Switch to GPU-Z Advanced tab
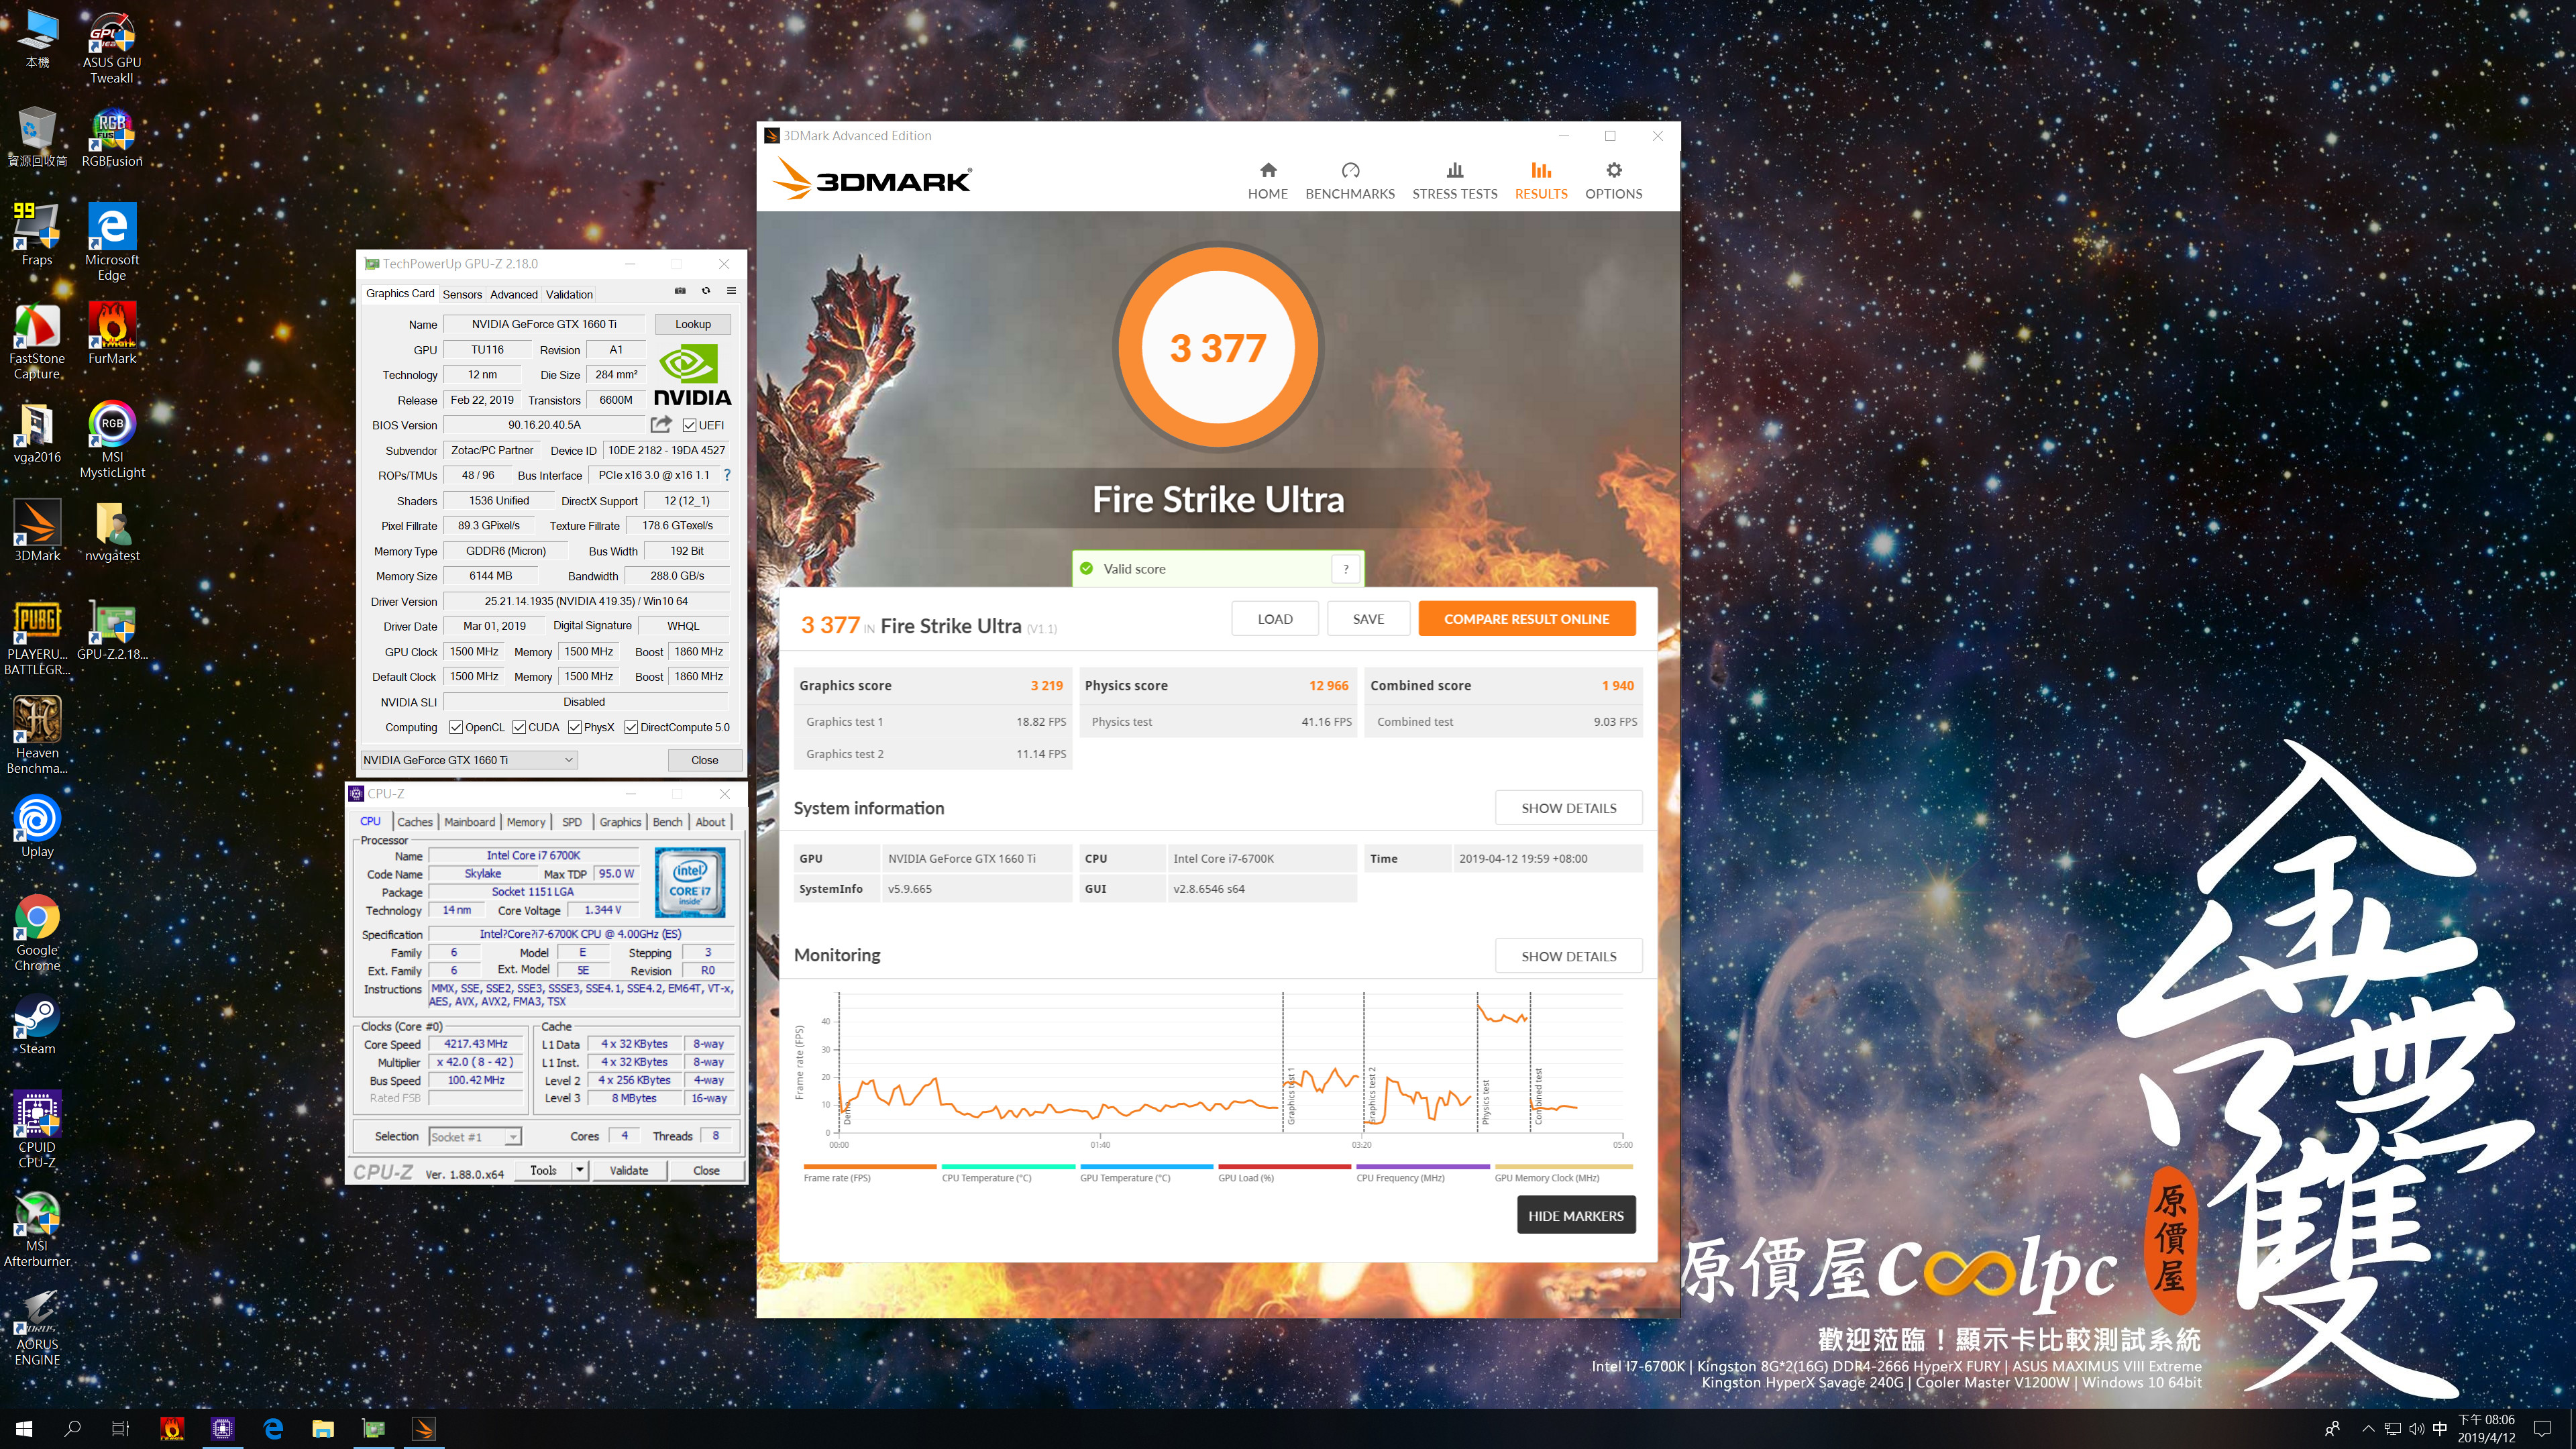 [x=514, y=294]
